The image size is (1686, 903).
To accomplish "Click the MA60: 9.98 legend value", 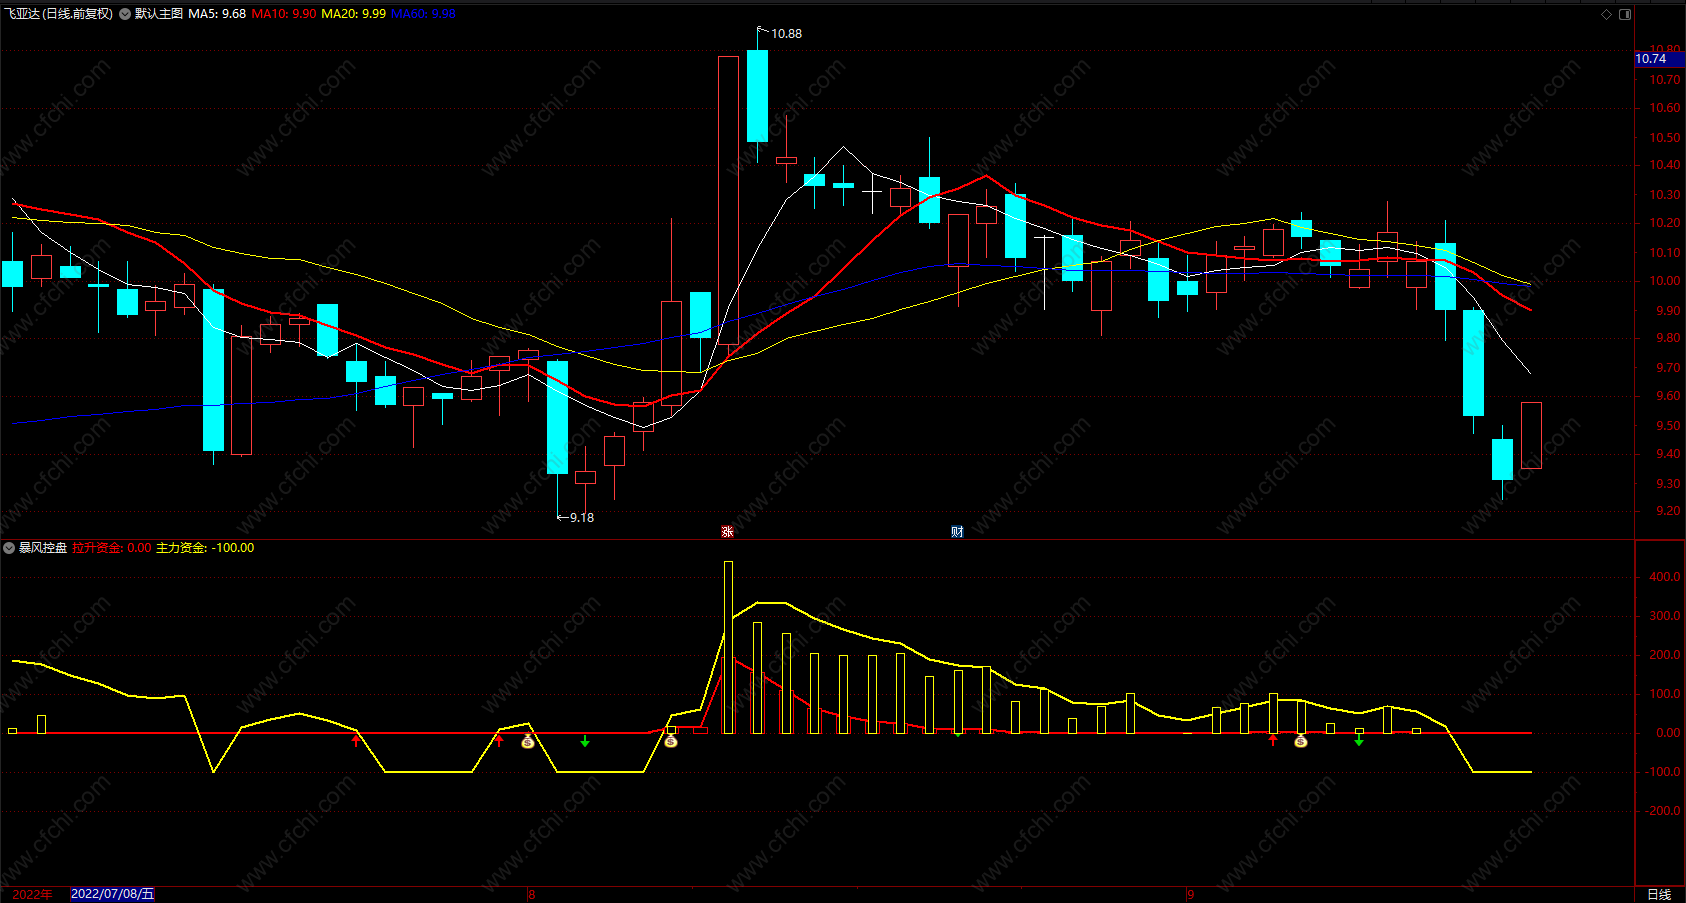I will 424,14.
